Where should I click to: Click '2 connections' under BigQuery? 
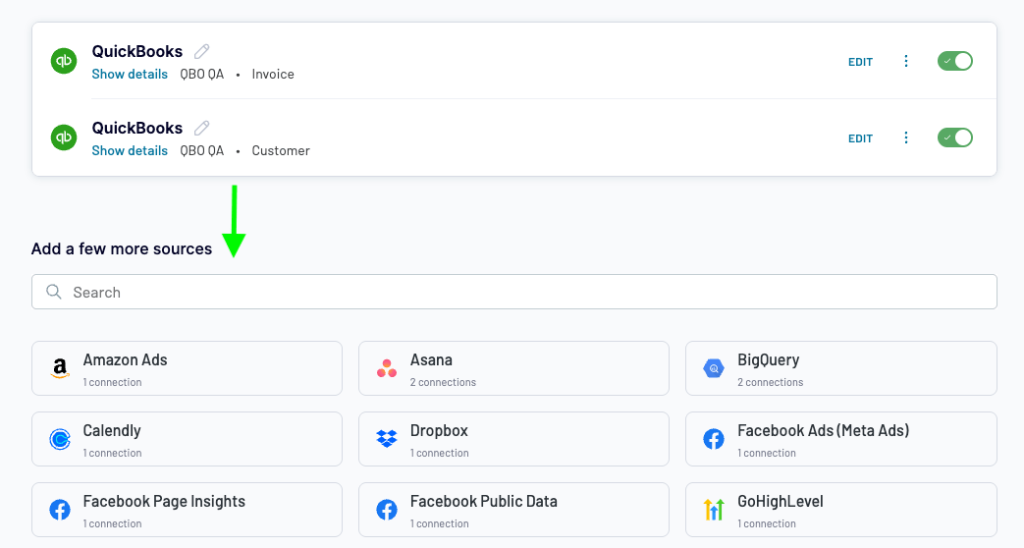click(x=770, y=382)
